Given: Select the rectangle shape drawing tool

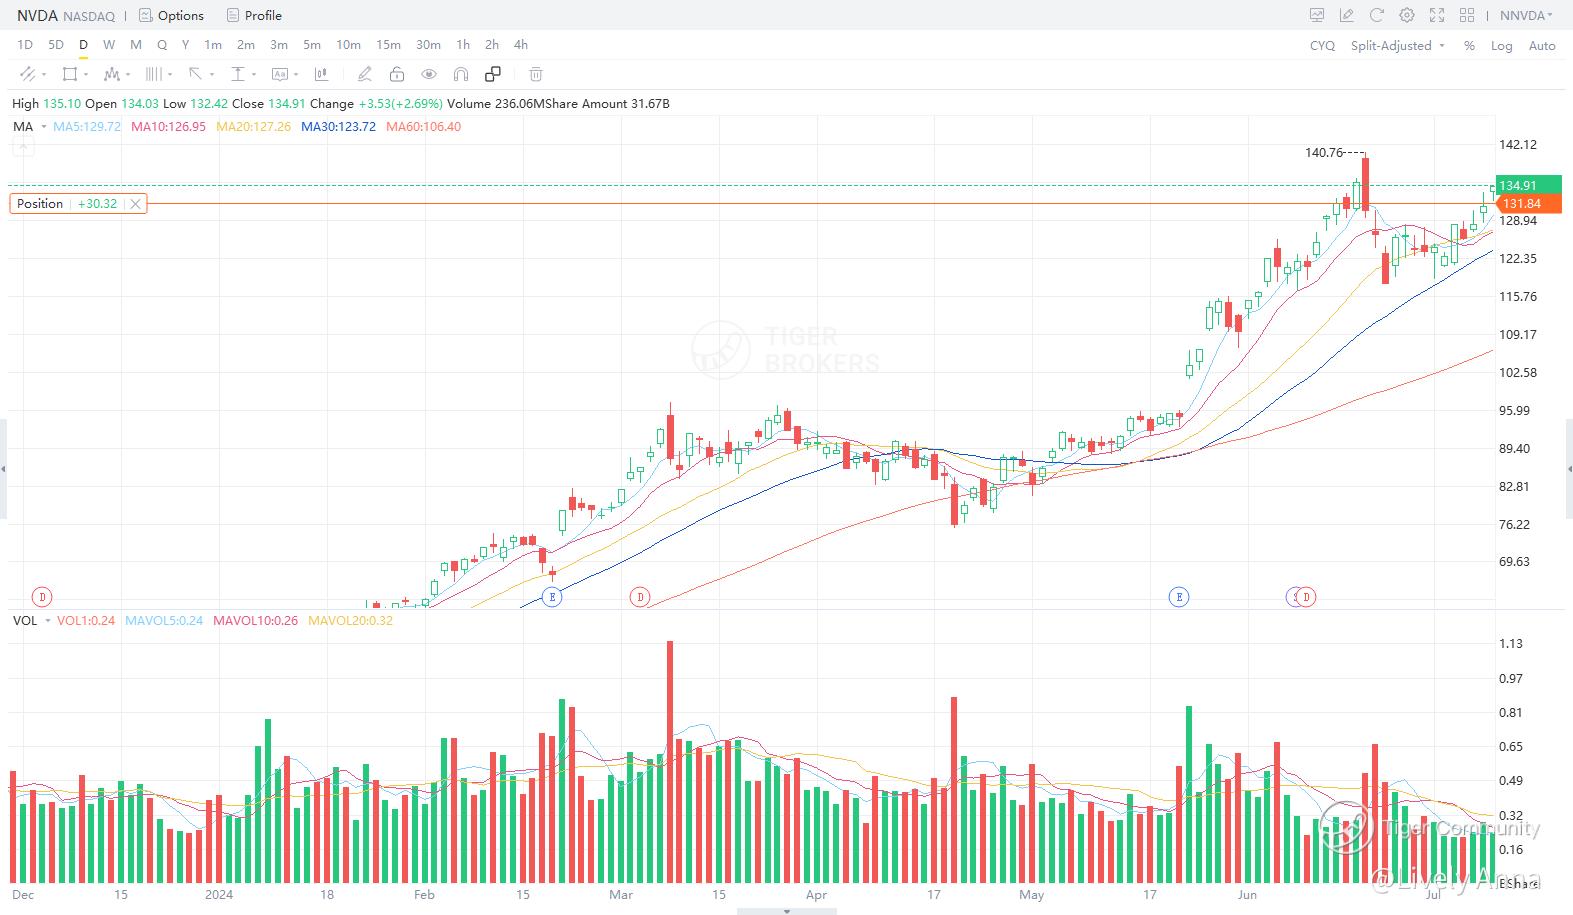Looking at the screenshot, I should tap(69, 74).
